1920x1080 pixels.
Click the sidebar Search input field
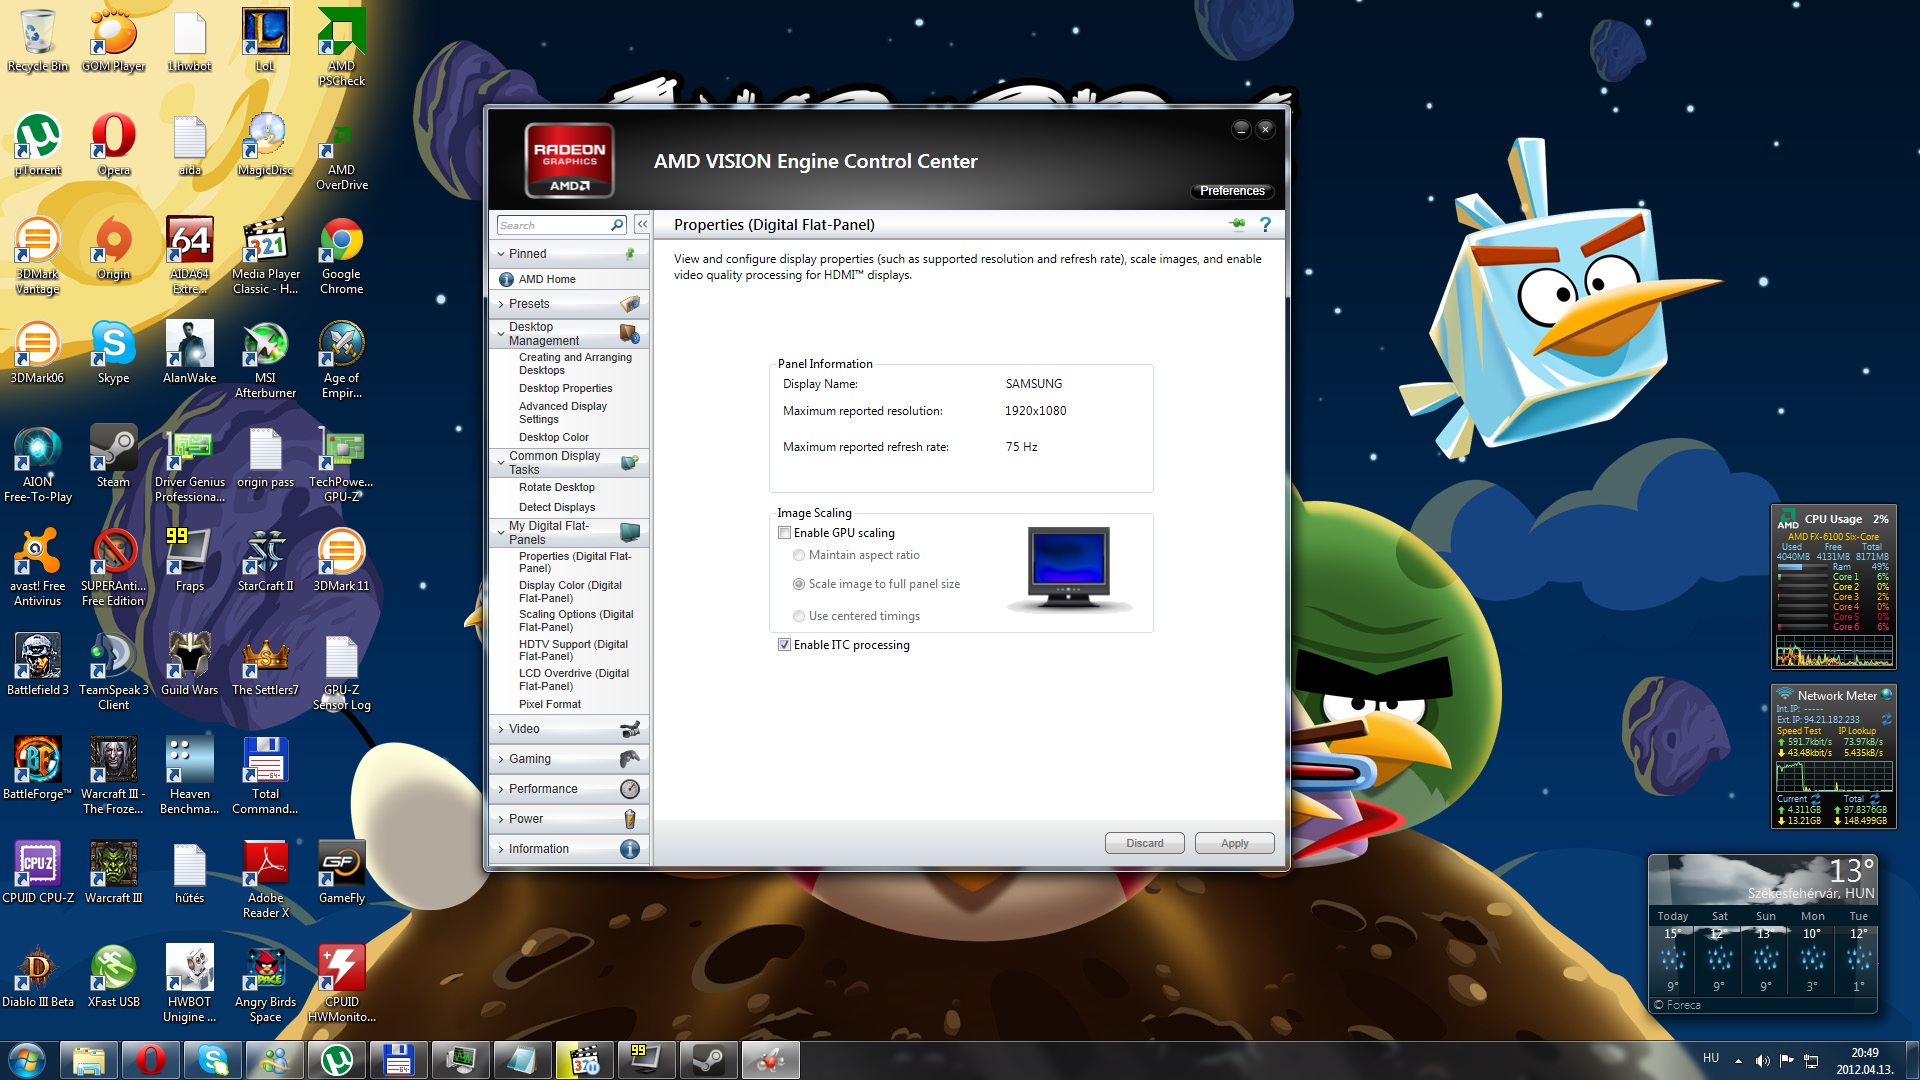tap(553, 225)
